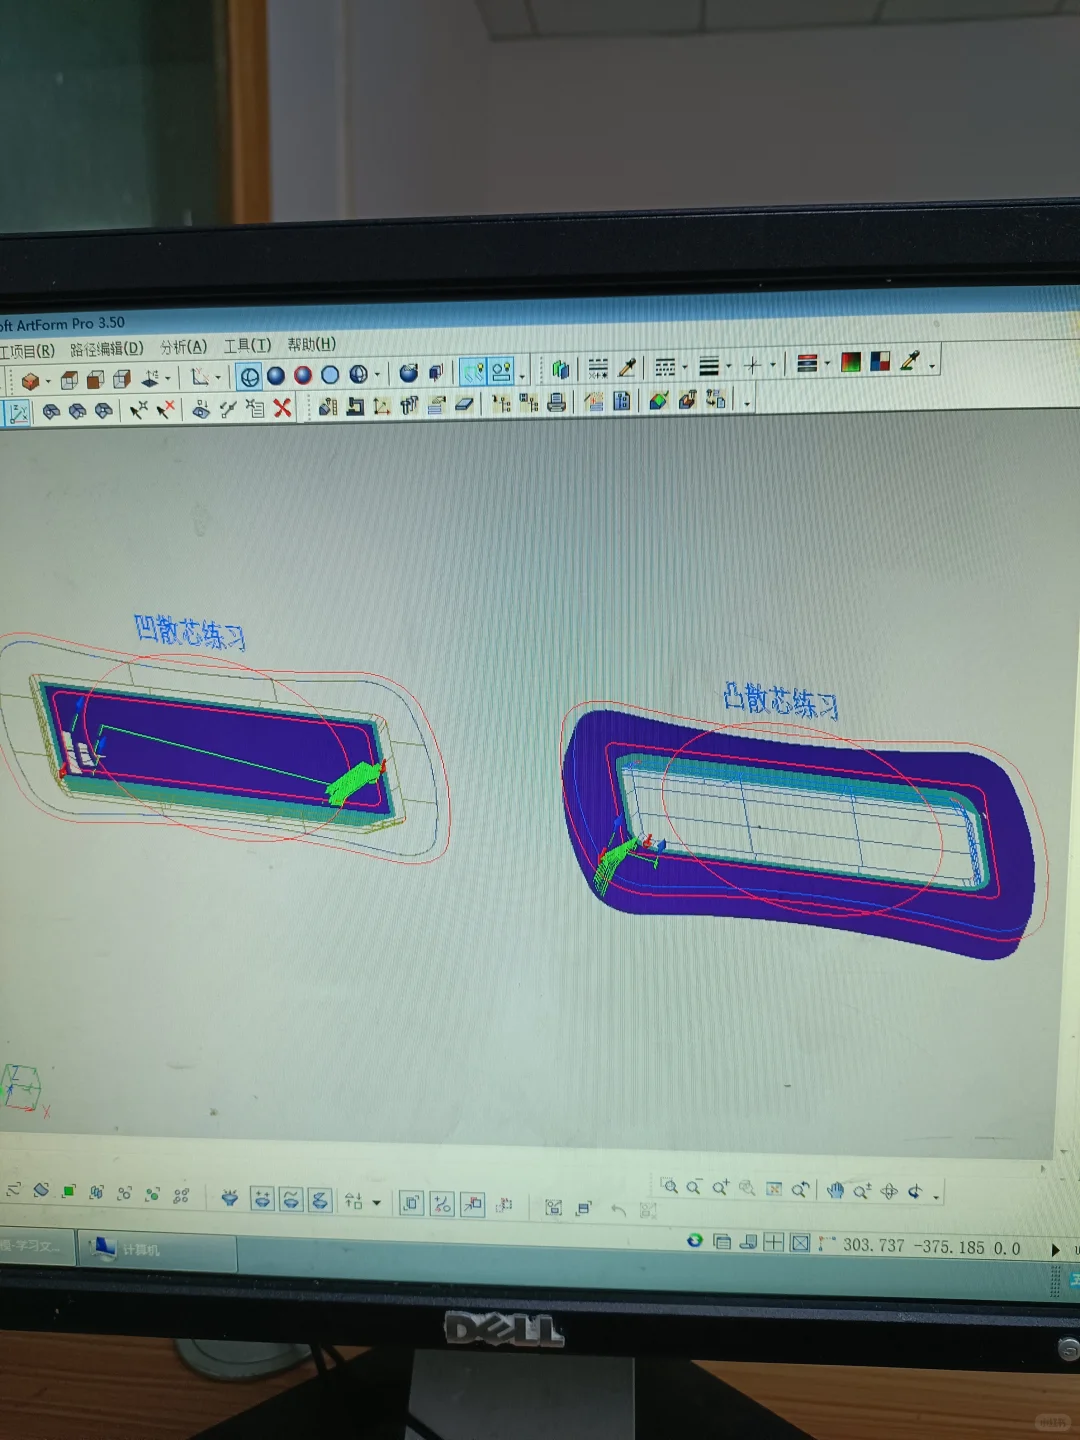Click the dark blue stacked layers icon

[436, 373]
